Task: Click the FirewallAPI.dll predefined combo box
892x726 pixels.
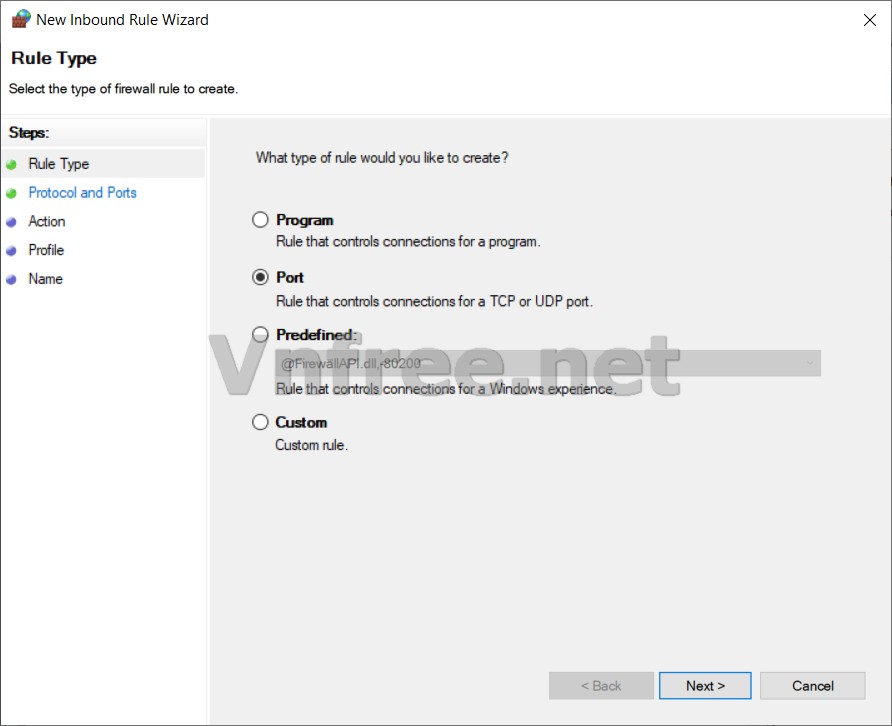Action: tap(540, 364)
